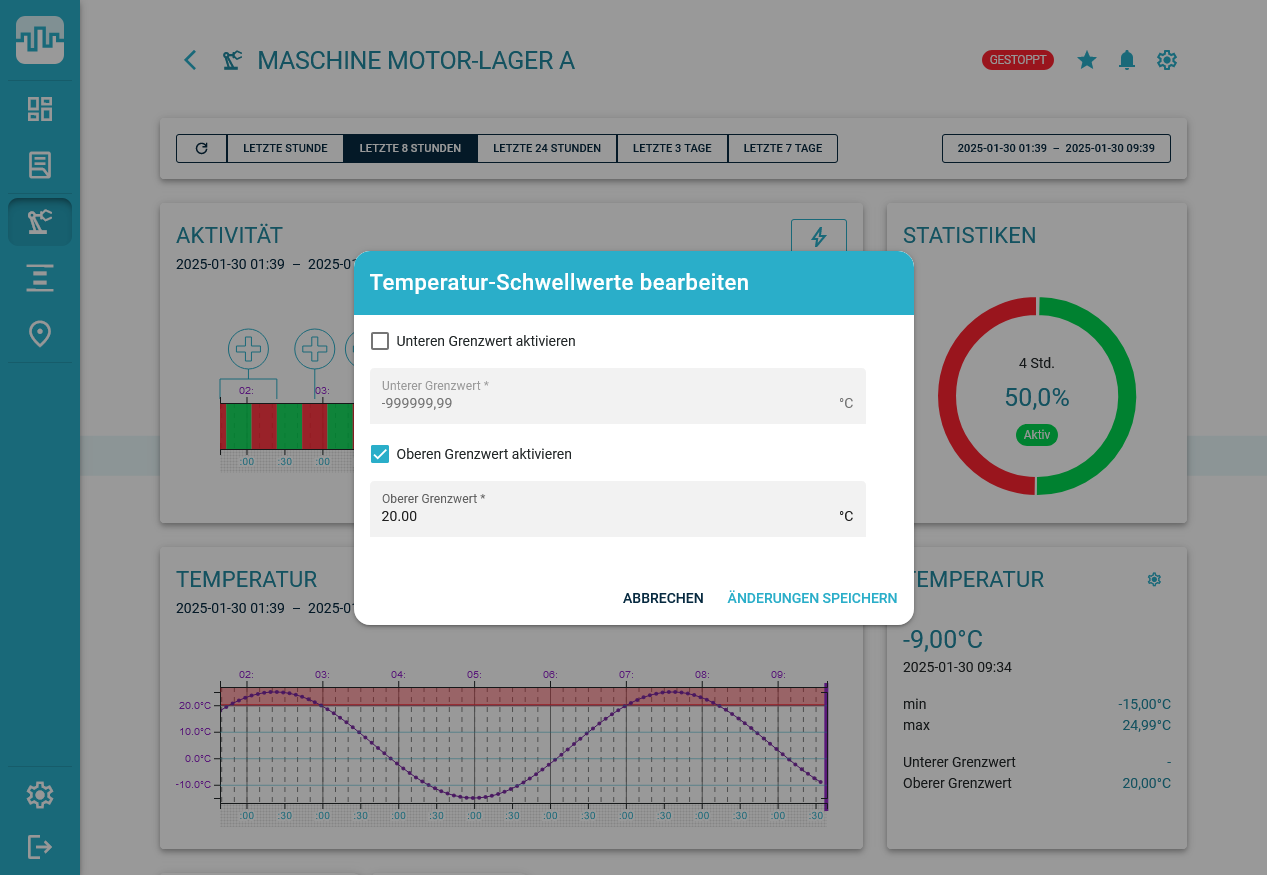Click the 'Oberer Grenzwert' input field

tap(618, 509)
